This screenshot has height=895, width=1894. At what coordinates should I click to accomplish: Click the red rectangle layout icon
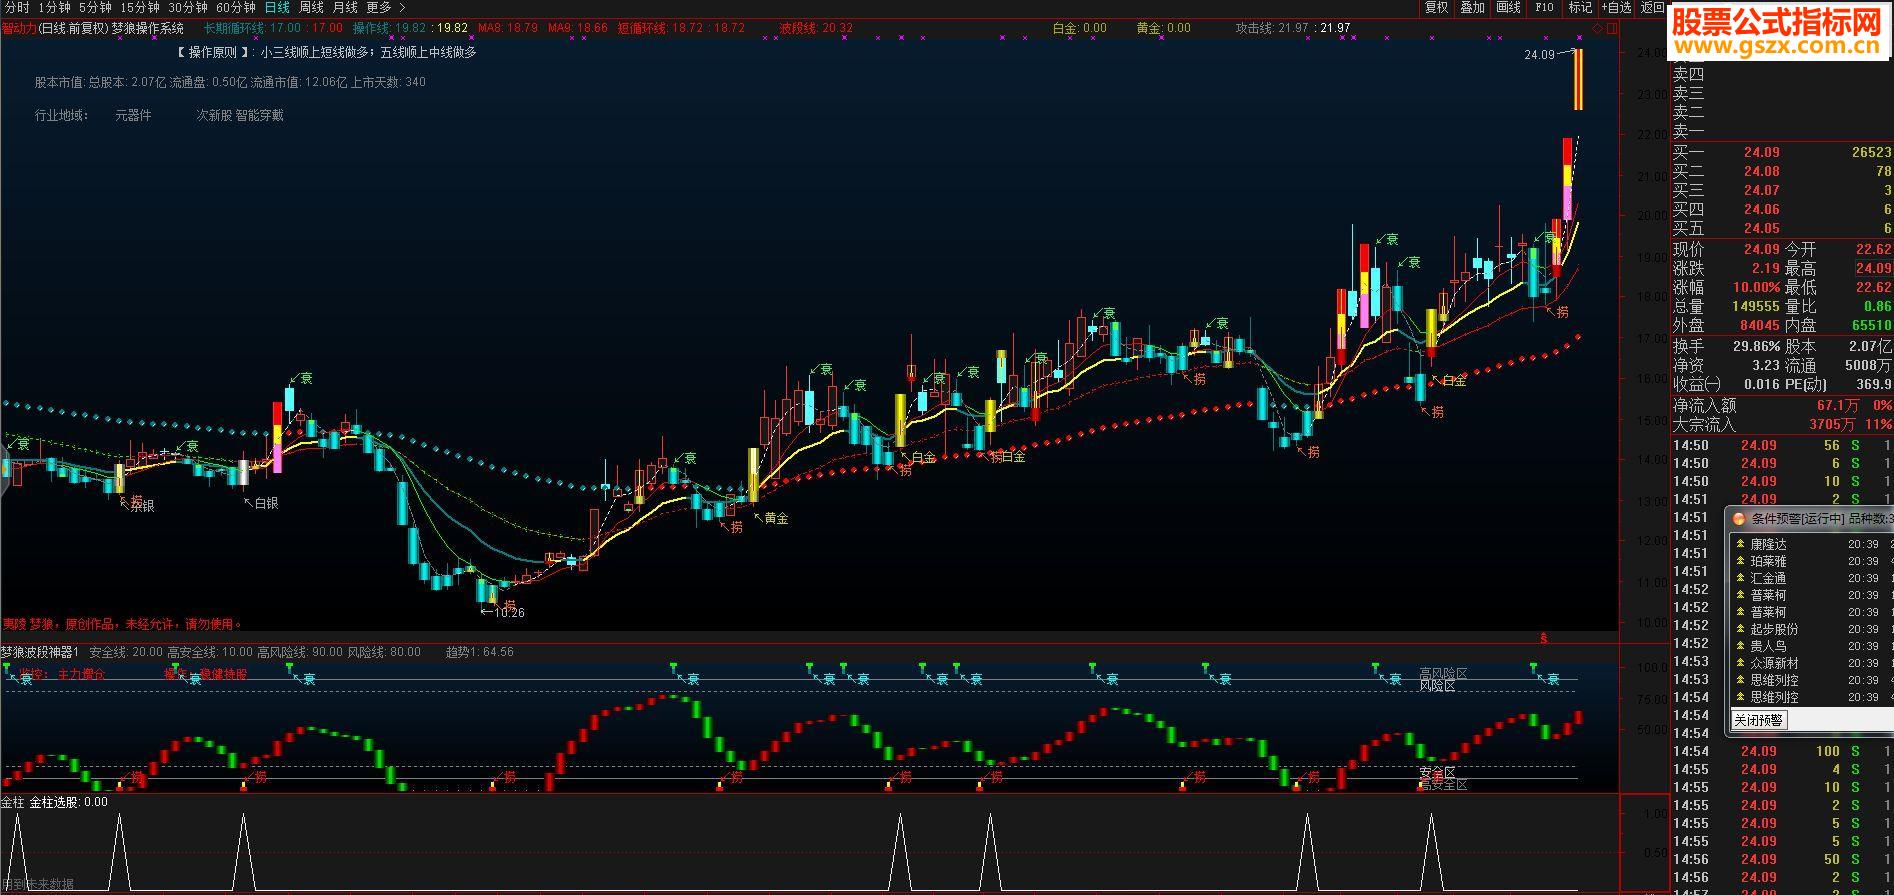(x=1611, y=28)
